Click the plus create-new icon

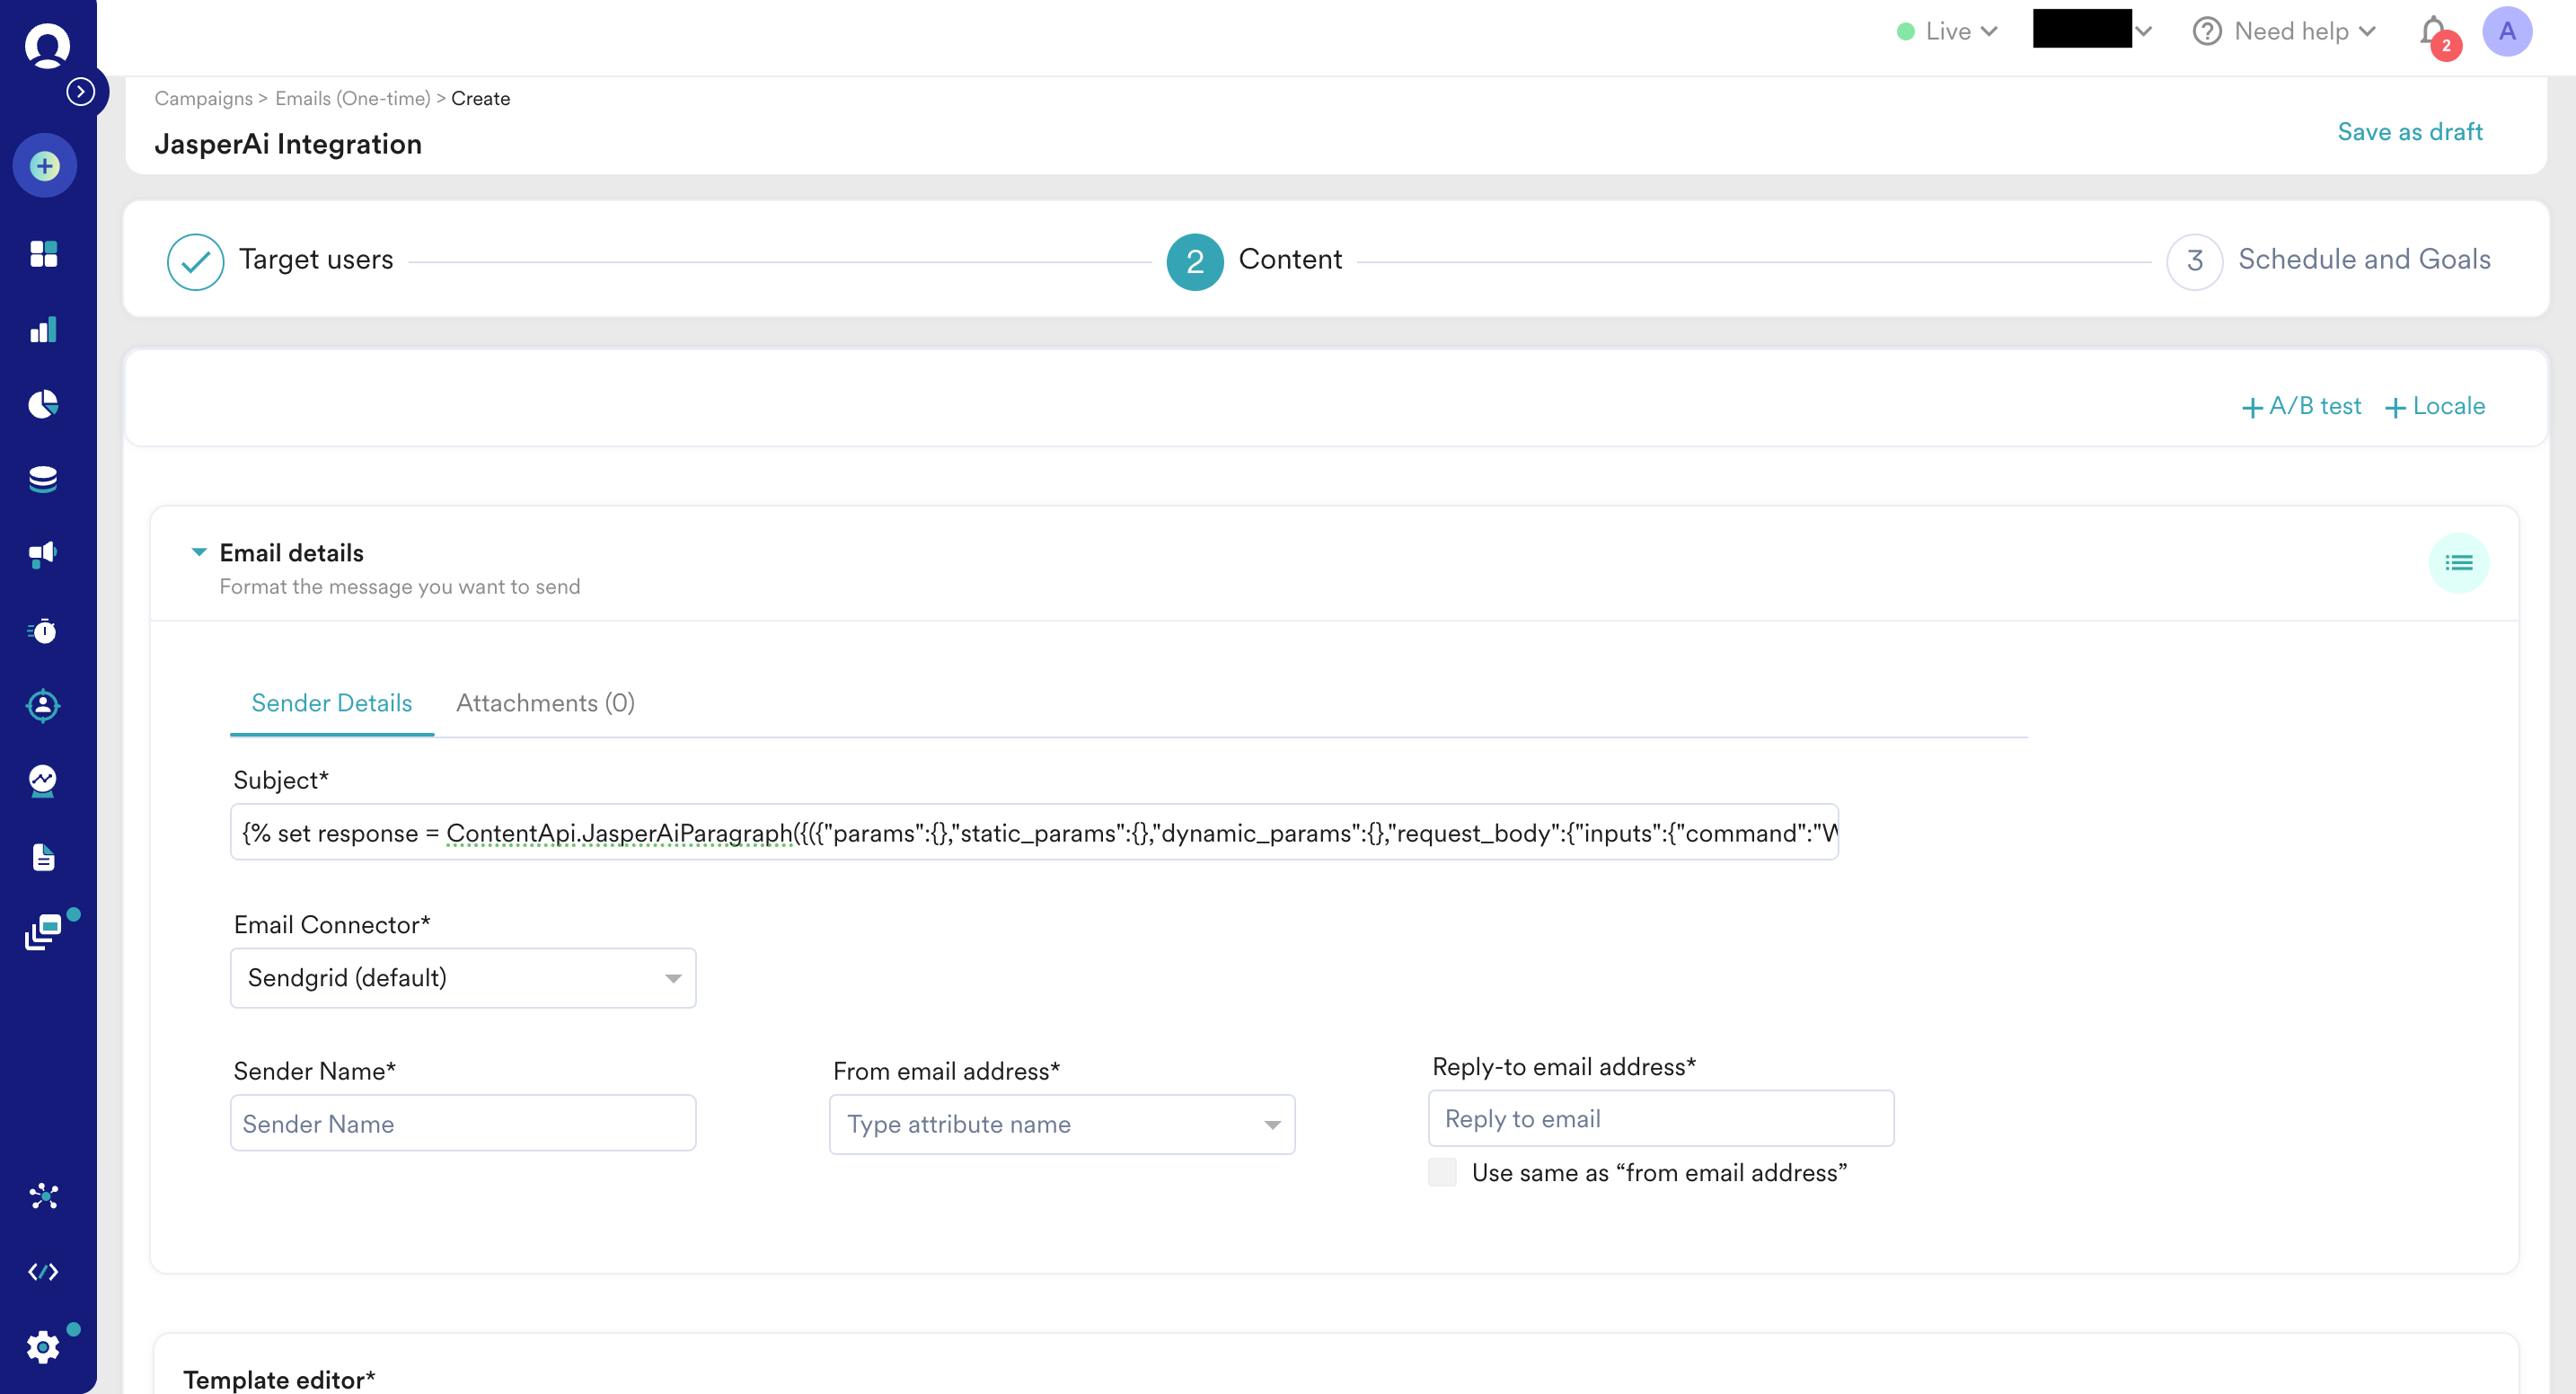pos(45,166)
